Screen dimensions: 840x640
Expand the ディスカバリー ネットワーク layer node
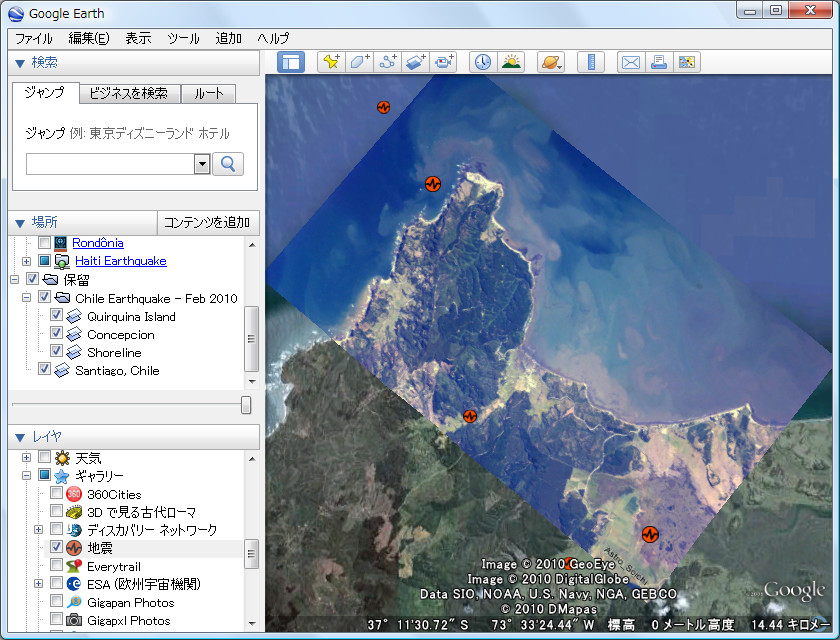click(x=39, y=530)
